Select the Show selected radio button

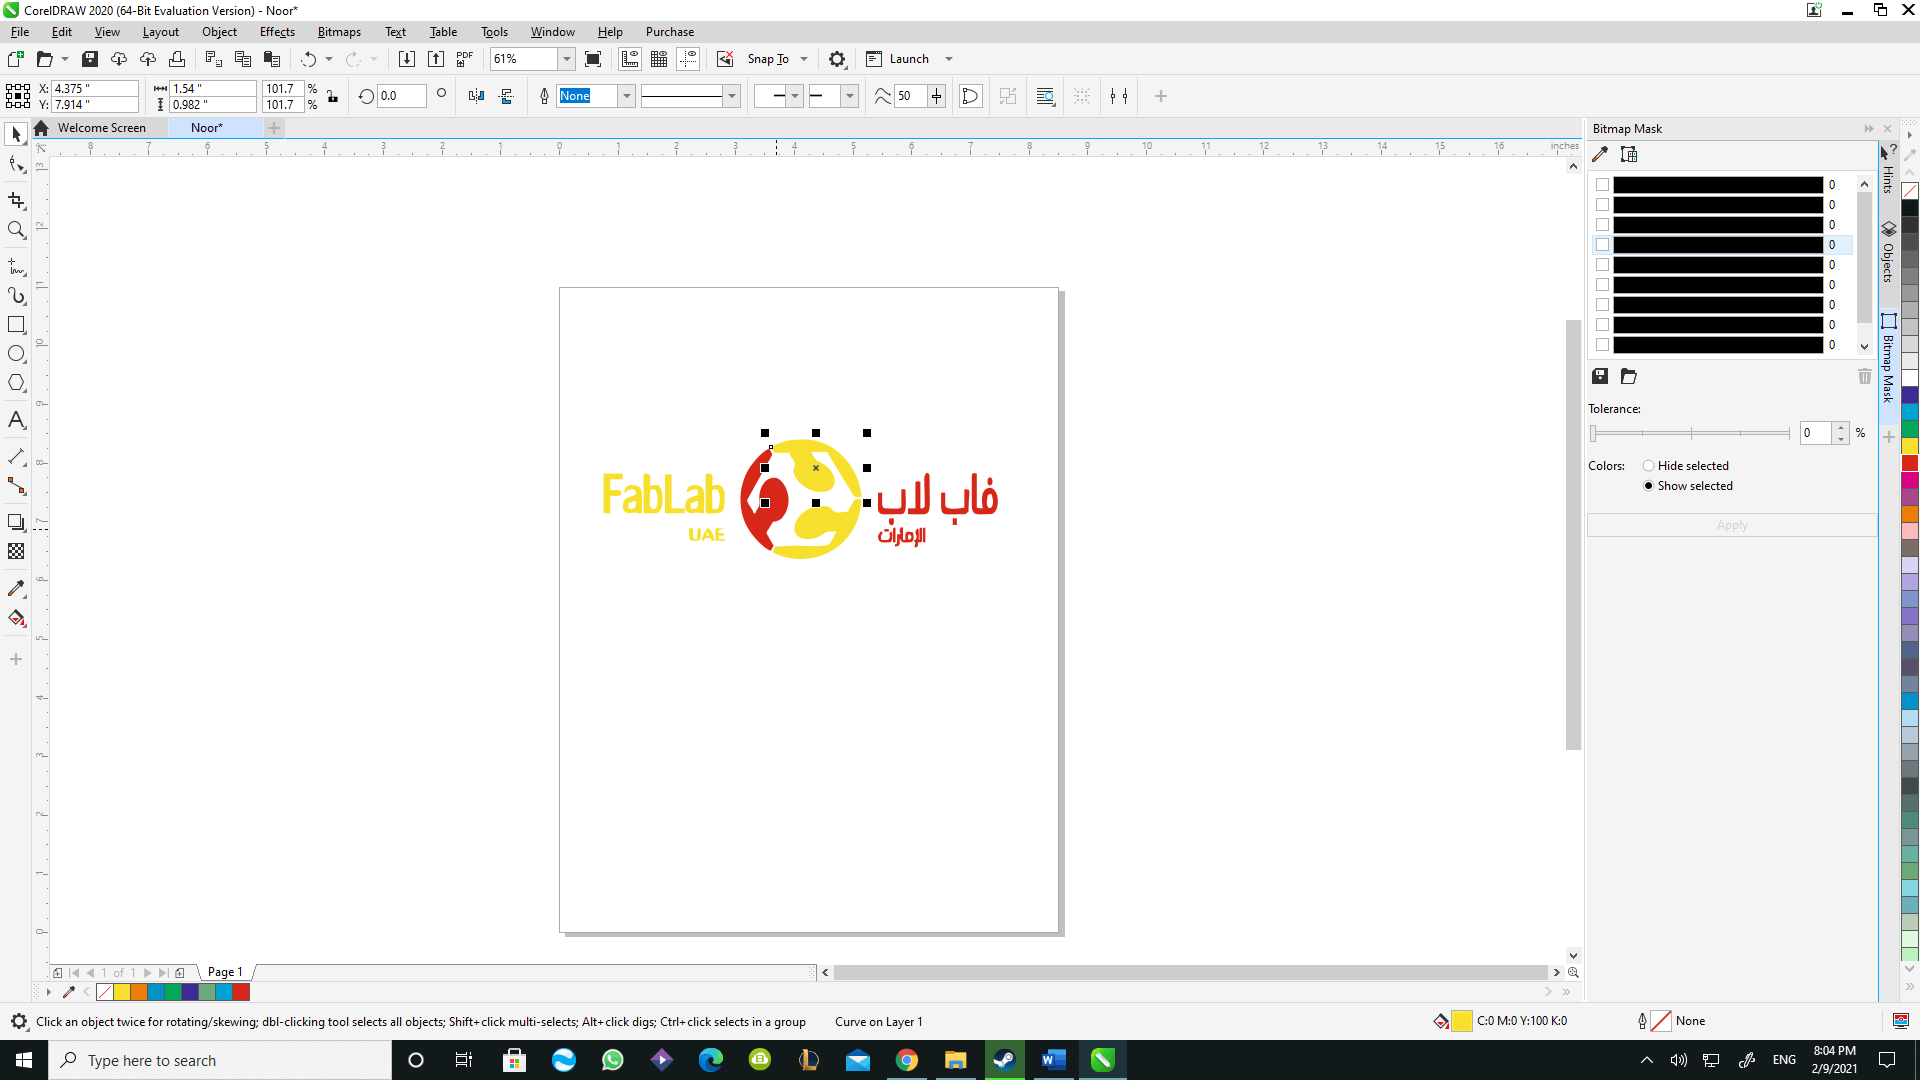pyautogui.click(x=1648, y=486)
